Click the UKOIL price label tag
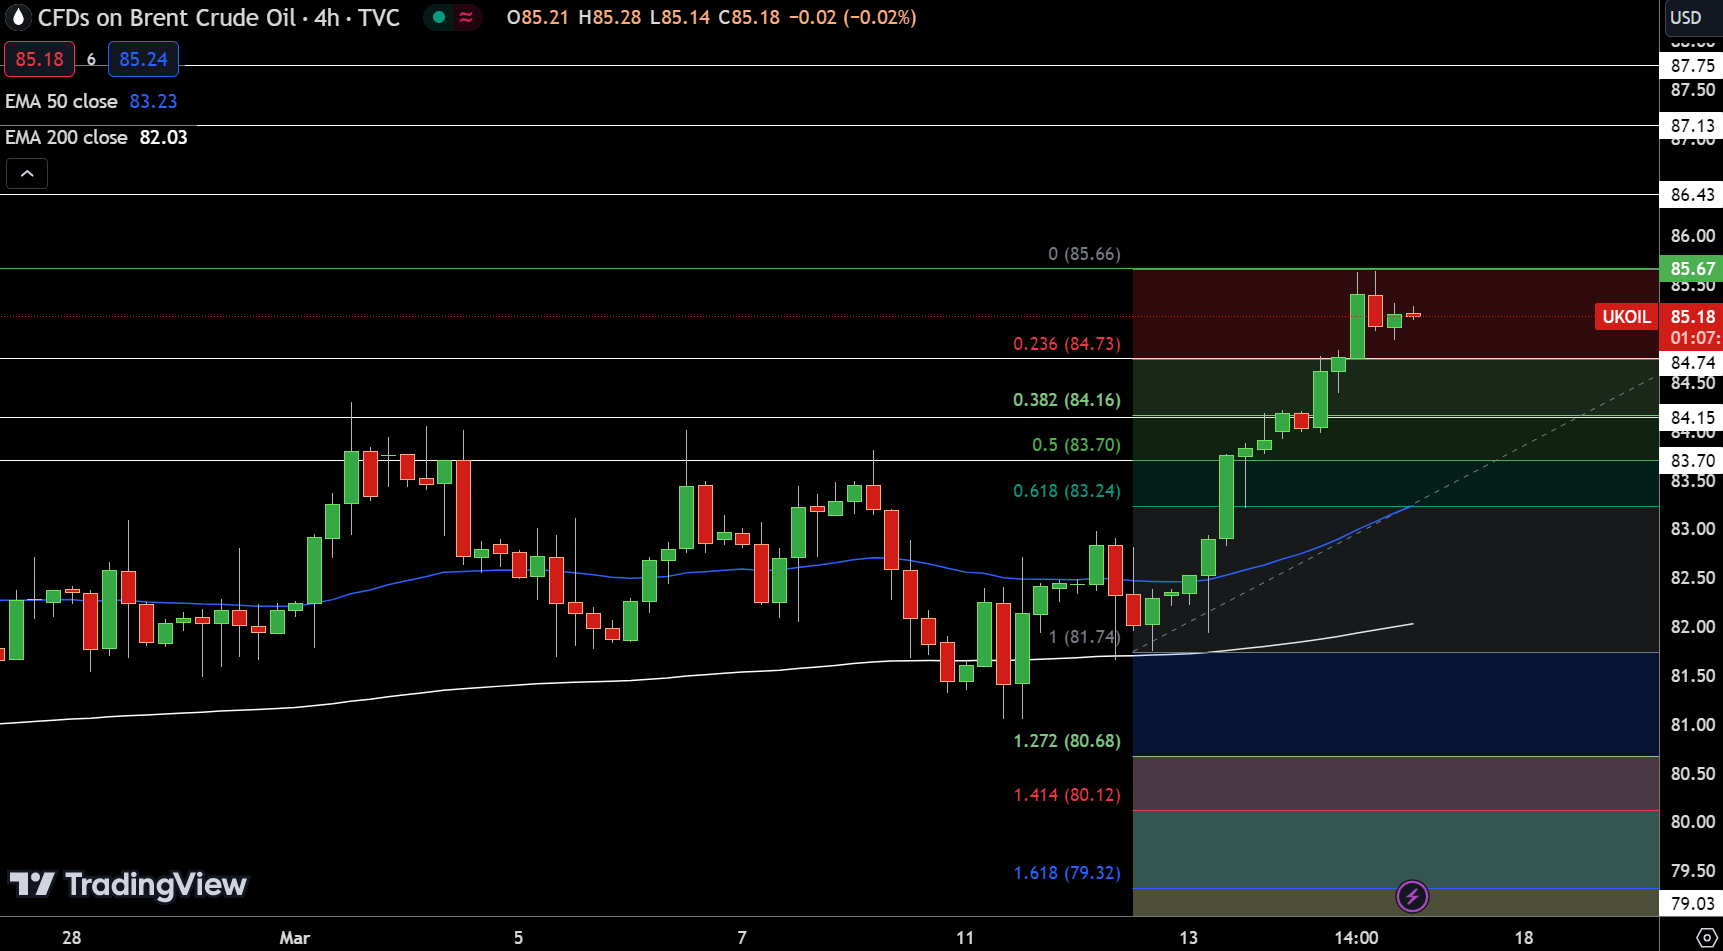 coord(1626,317)
